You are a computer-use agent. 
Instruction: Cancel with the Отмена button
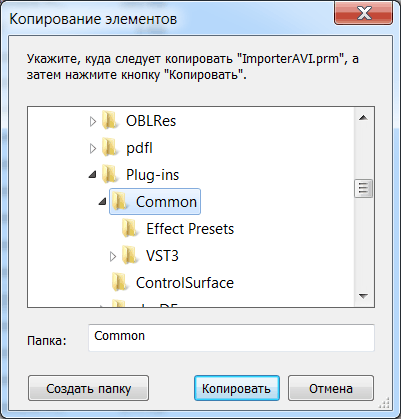tap(331, 388)
